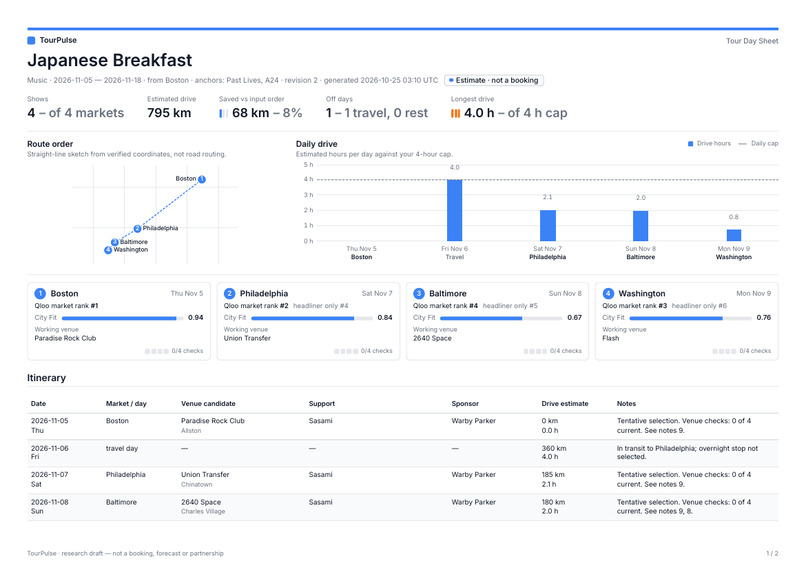This screenshot has width=806, height=570.
Task: Click the TourPulse blue square logo
Action: 31,40
